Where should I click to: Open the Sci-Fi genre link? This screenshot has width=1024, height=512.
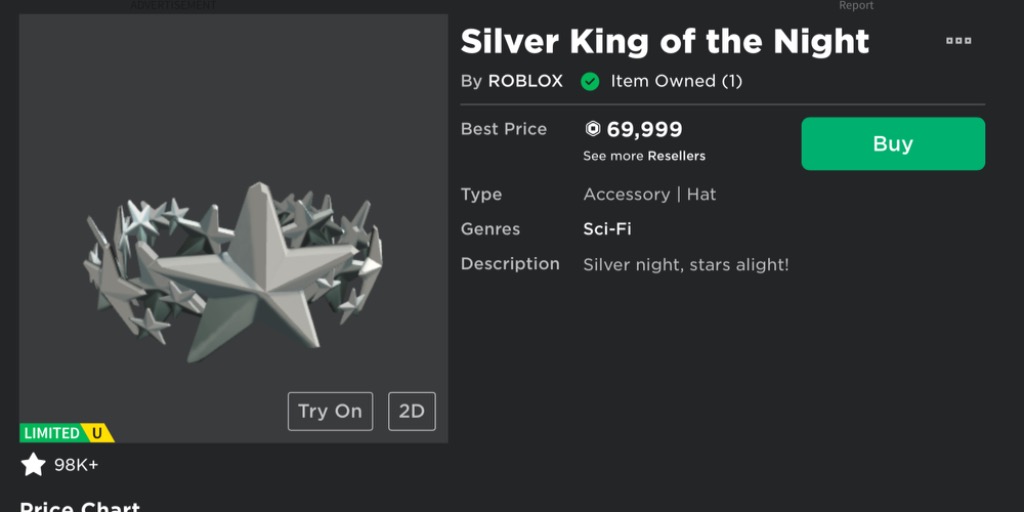pyautogui.click(x=607, y=229)
